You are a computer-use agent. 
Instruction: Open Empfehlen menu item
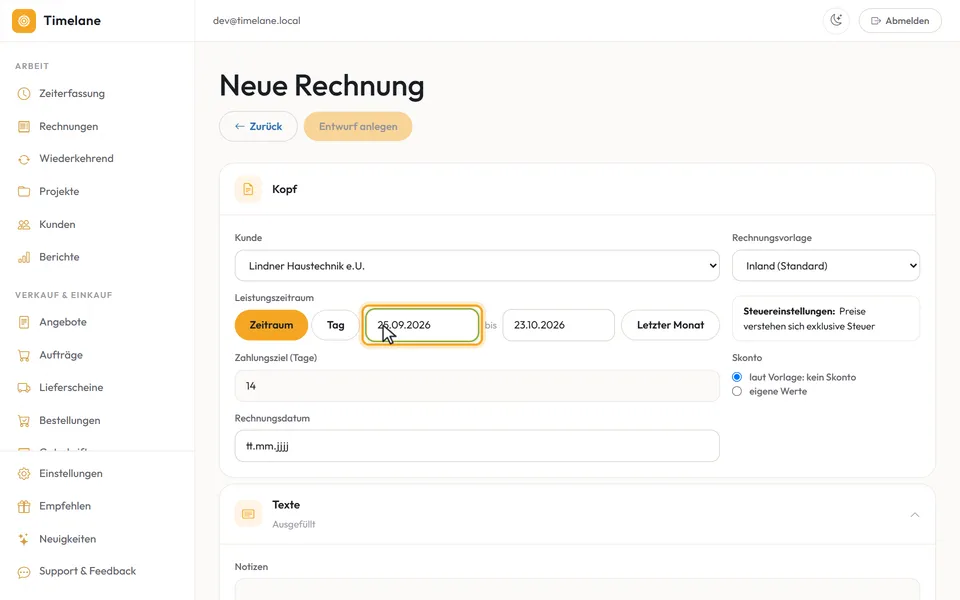point(65,506)
